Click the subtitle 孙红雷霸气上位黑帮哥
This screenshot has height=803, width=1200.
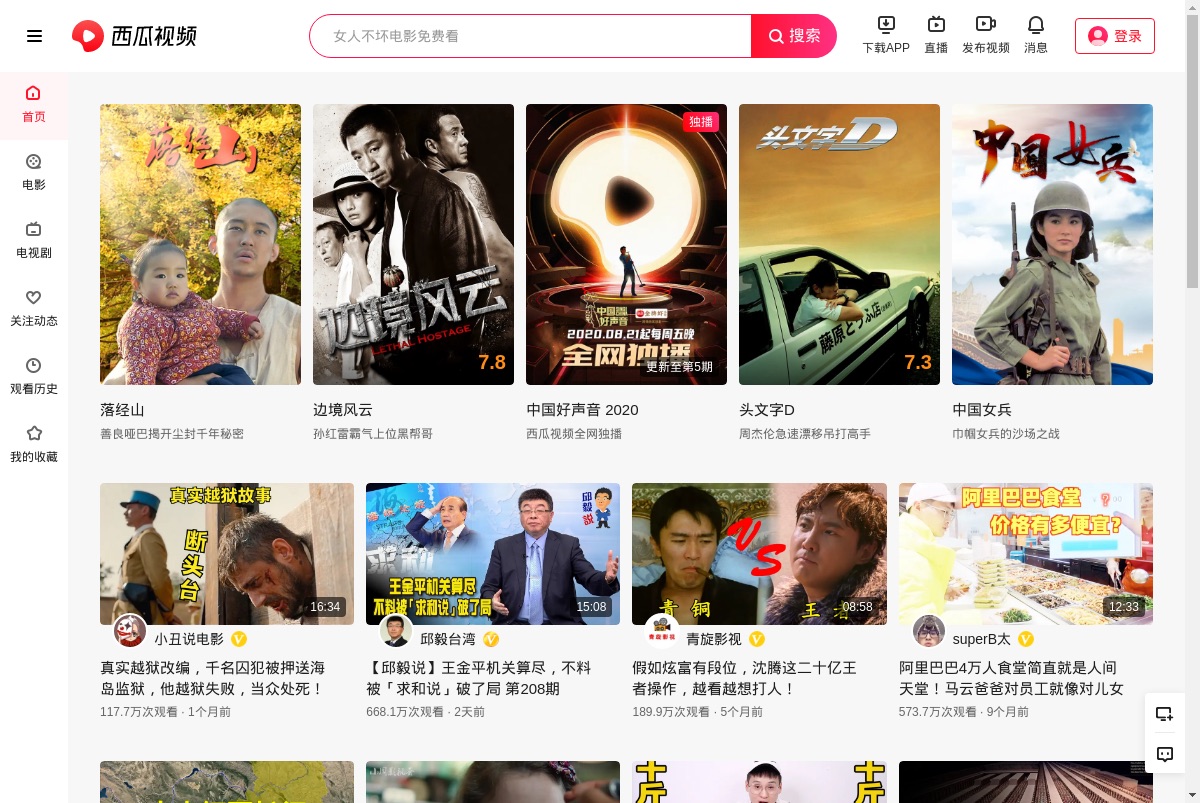[x=373, y=434]
